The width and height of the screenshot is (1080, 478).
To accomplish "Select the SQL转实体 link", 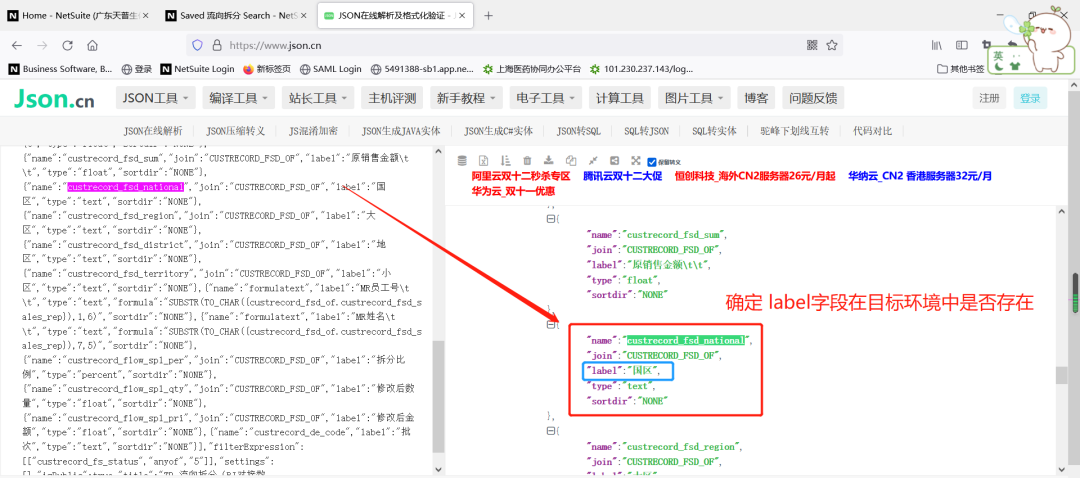I will tap(714, 131).
